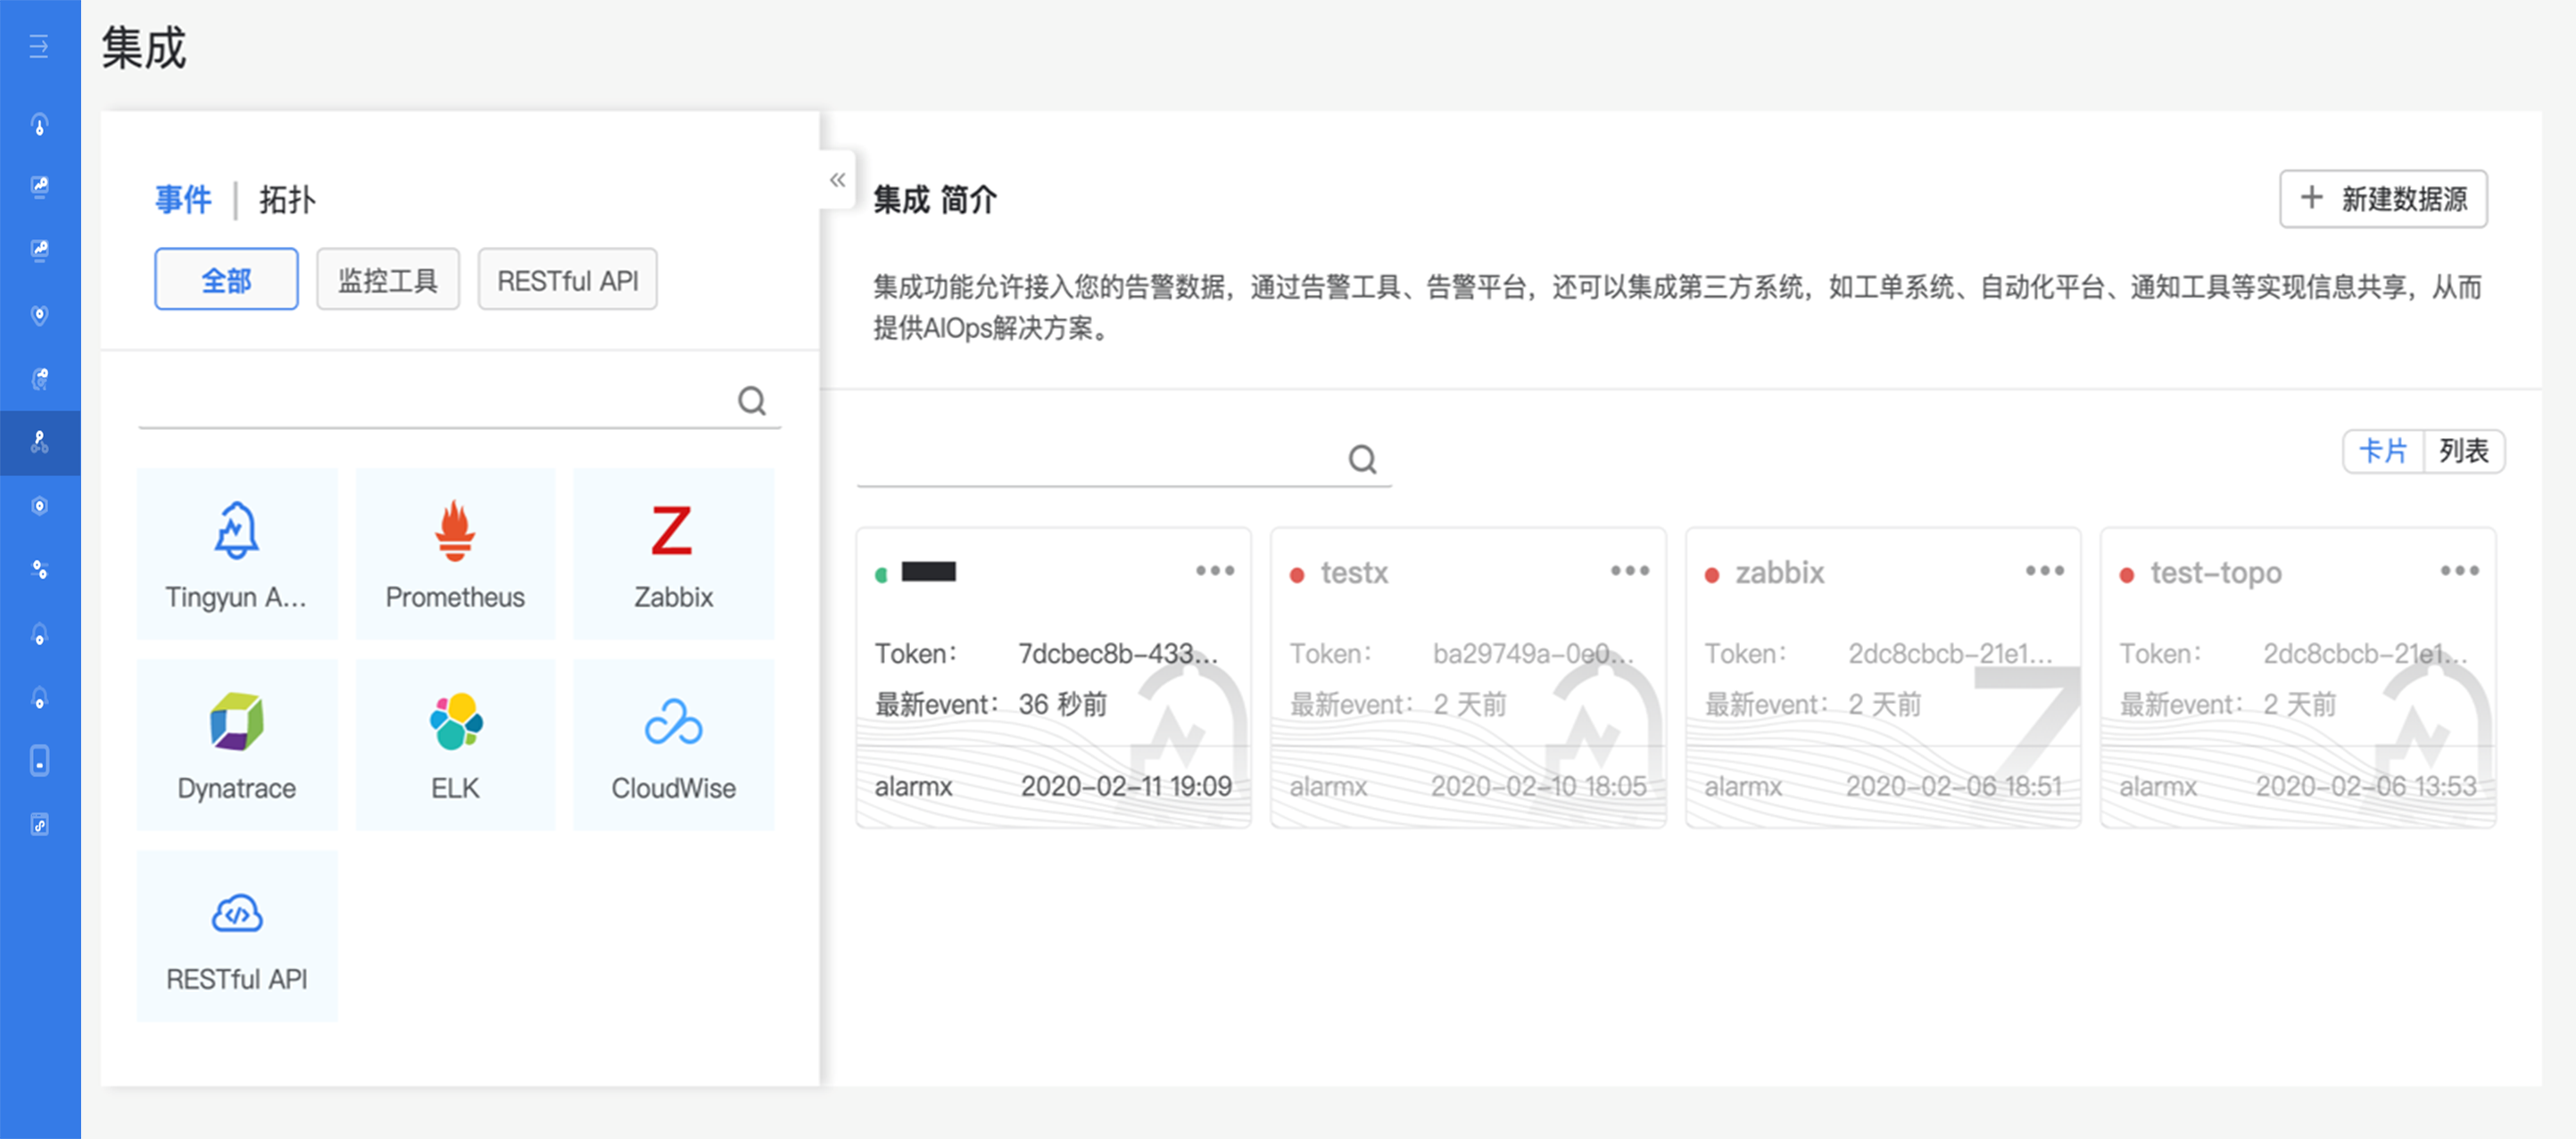The width and height of the screenshot is (2576, 1139).
Task: Click the 新建数据源 button
Action: (2382, 199)
